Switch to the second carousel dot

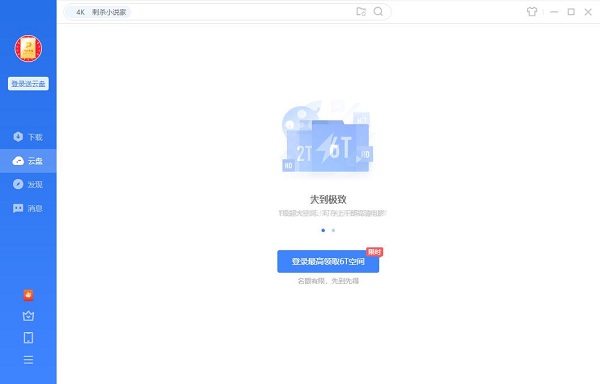(333, 230)
